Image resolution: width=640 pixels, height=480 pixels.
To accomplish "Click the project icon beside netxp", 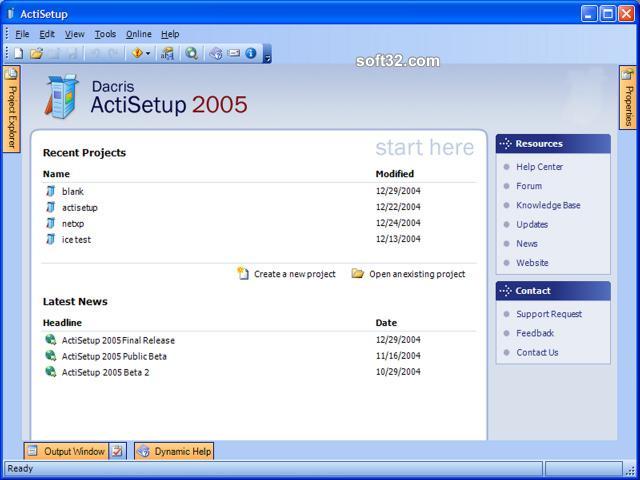I will click(x=51, y=223).
